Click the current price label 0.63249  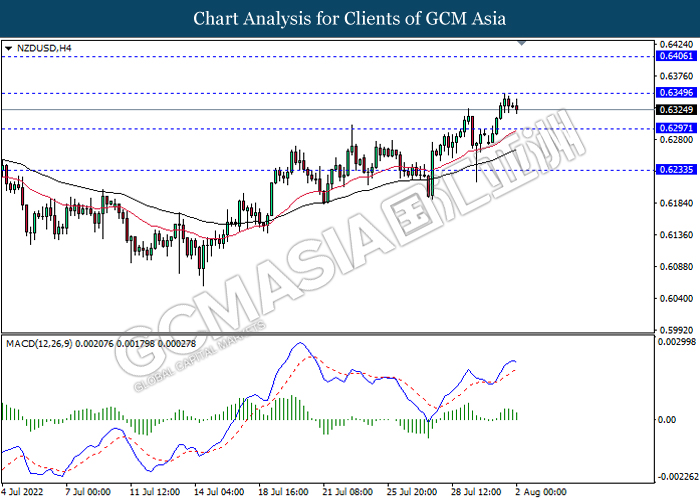676,110
